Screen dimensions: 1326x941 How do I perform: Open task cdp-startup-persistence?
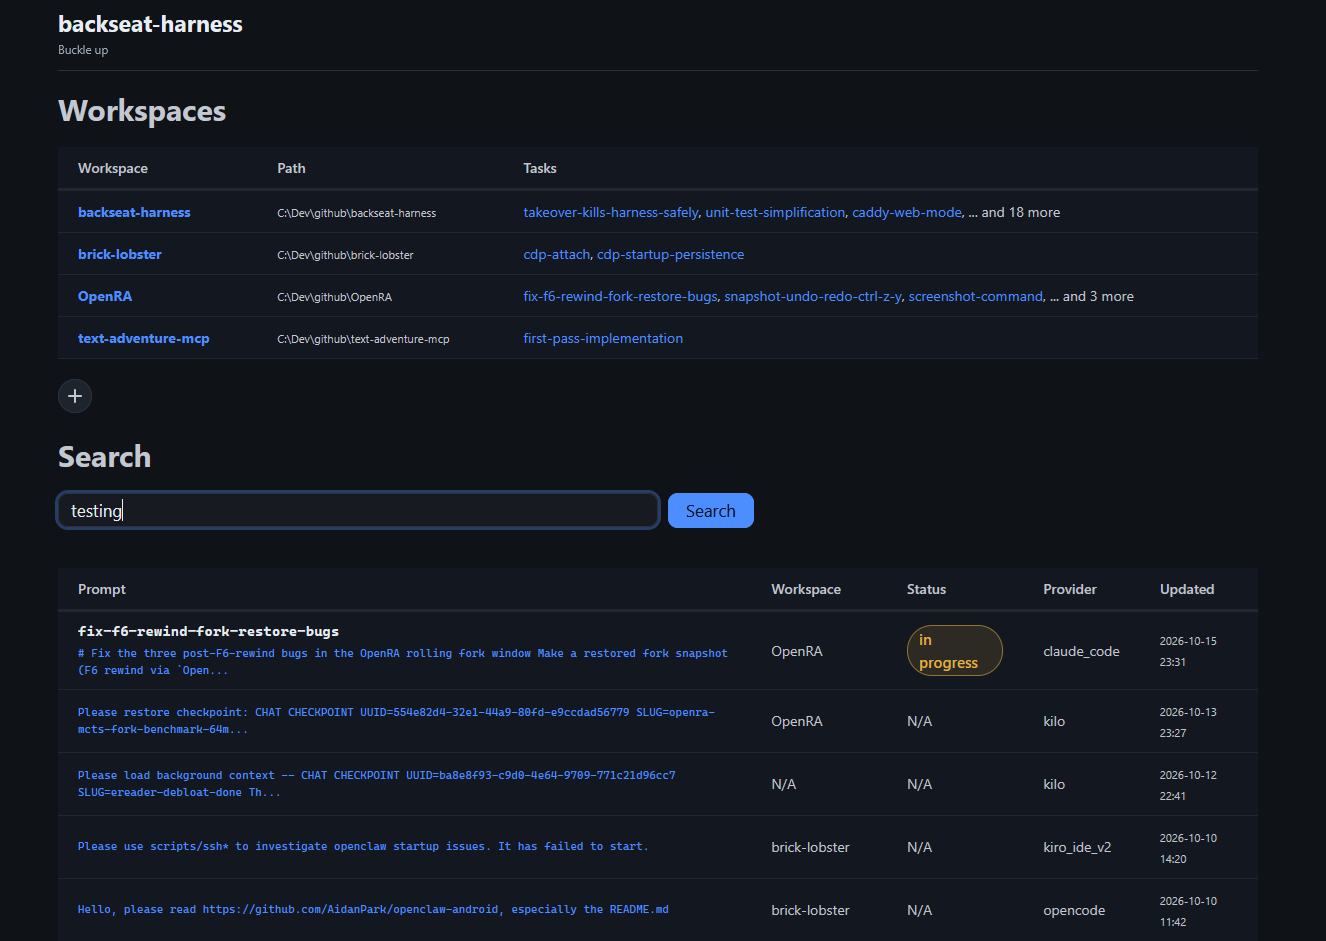670,254
